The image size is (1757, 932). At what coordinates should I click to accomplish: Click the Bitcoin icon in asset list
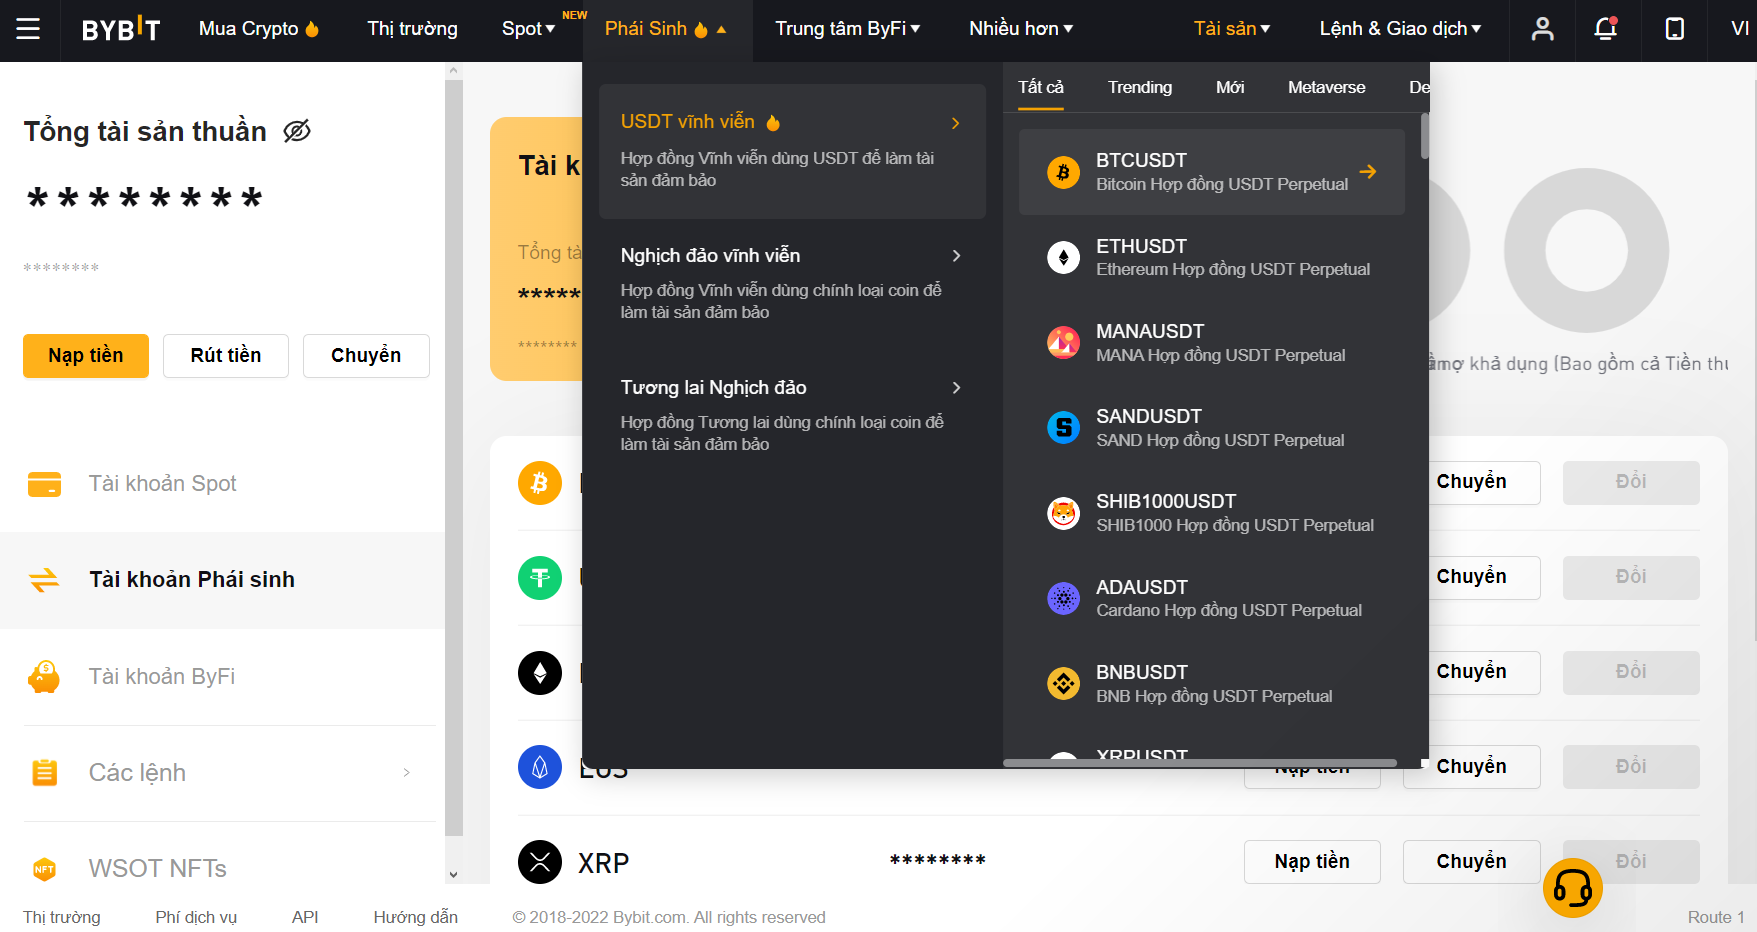click(x=540, y=483)
